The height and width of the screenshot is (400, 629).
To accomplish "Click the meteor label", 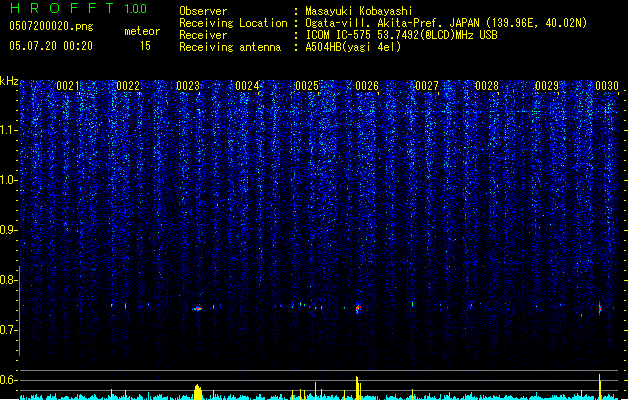I will 142,31.
